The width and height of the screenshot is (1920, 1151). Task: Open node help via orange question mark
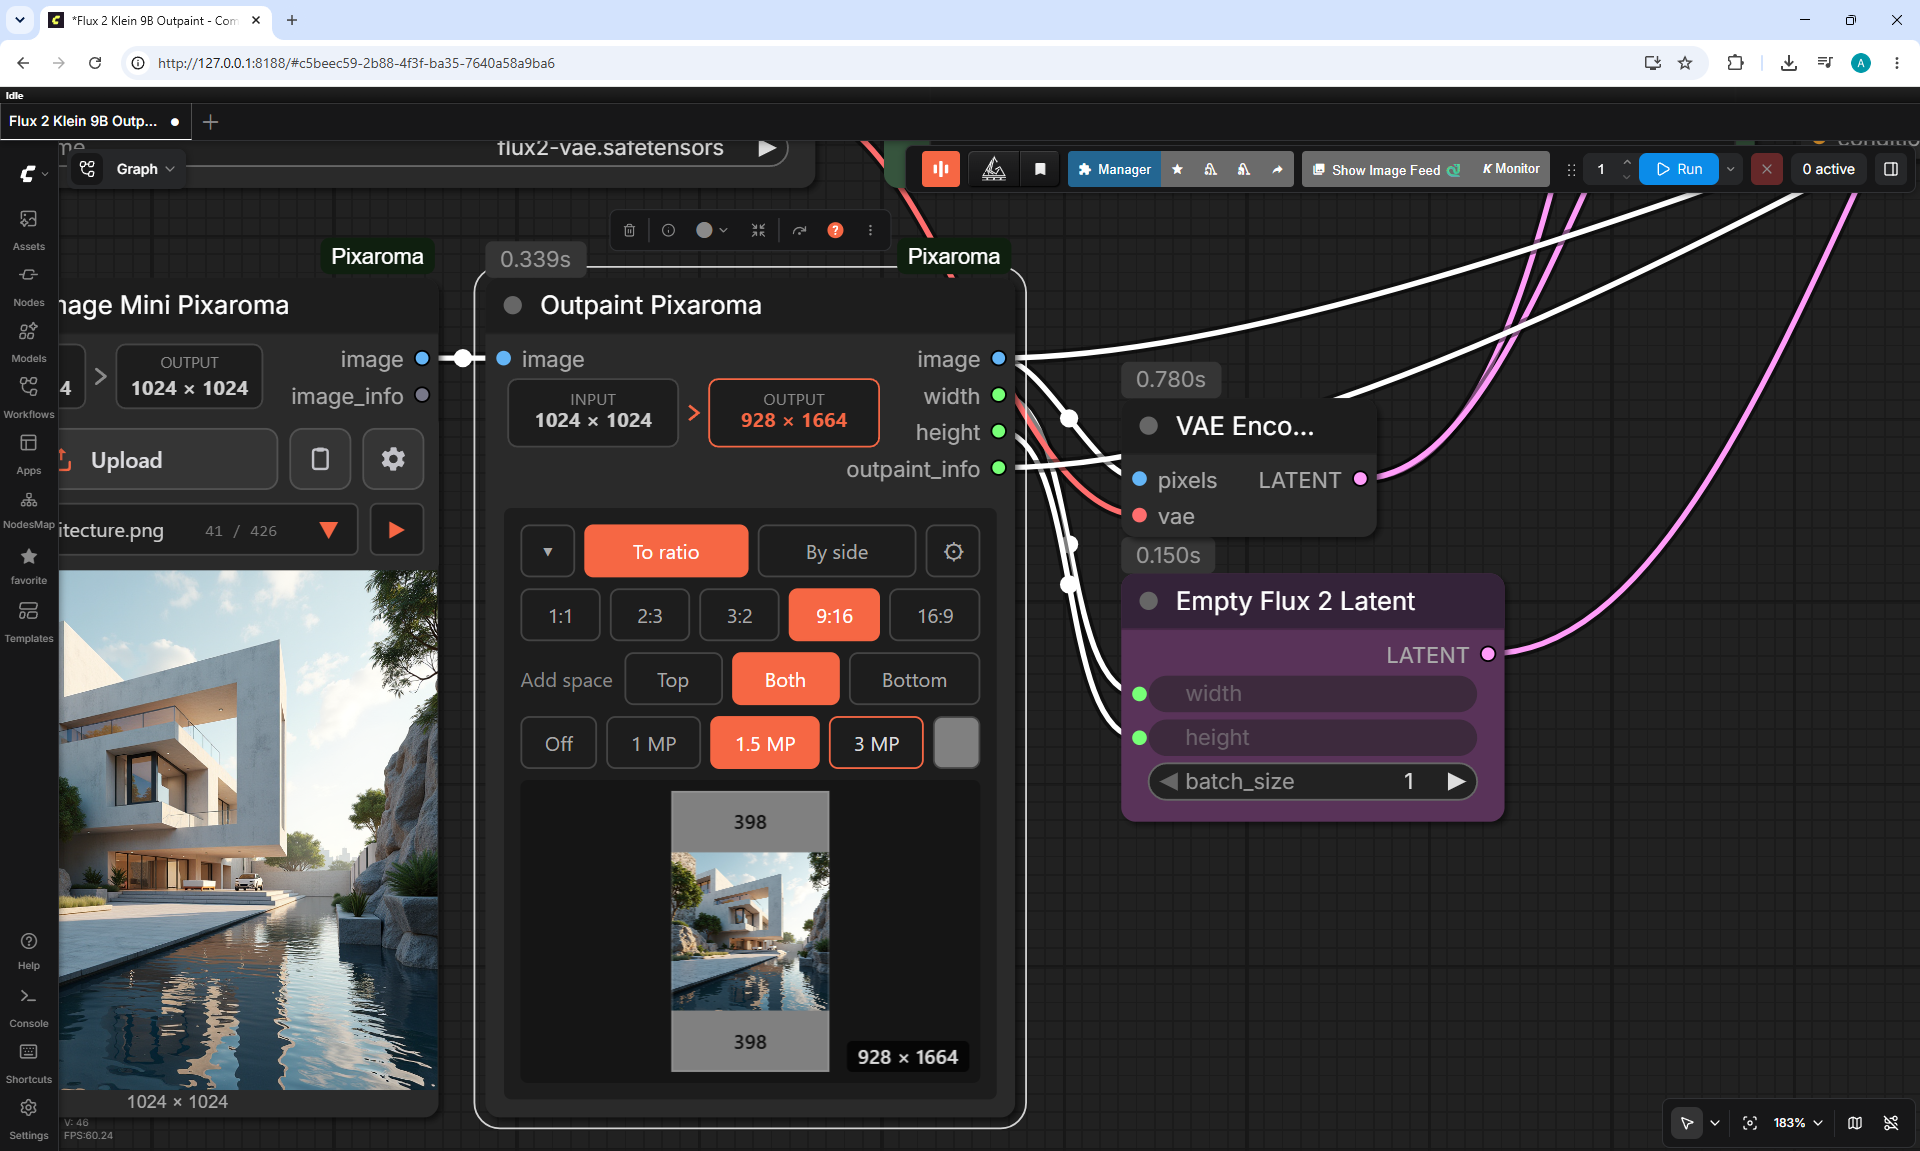835,230
